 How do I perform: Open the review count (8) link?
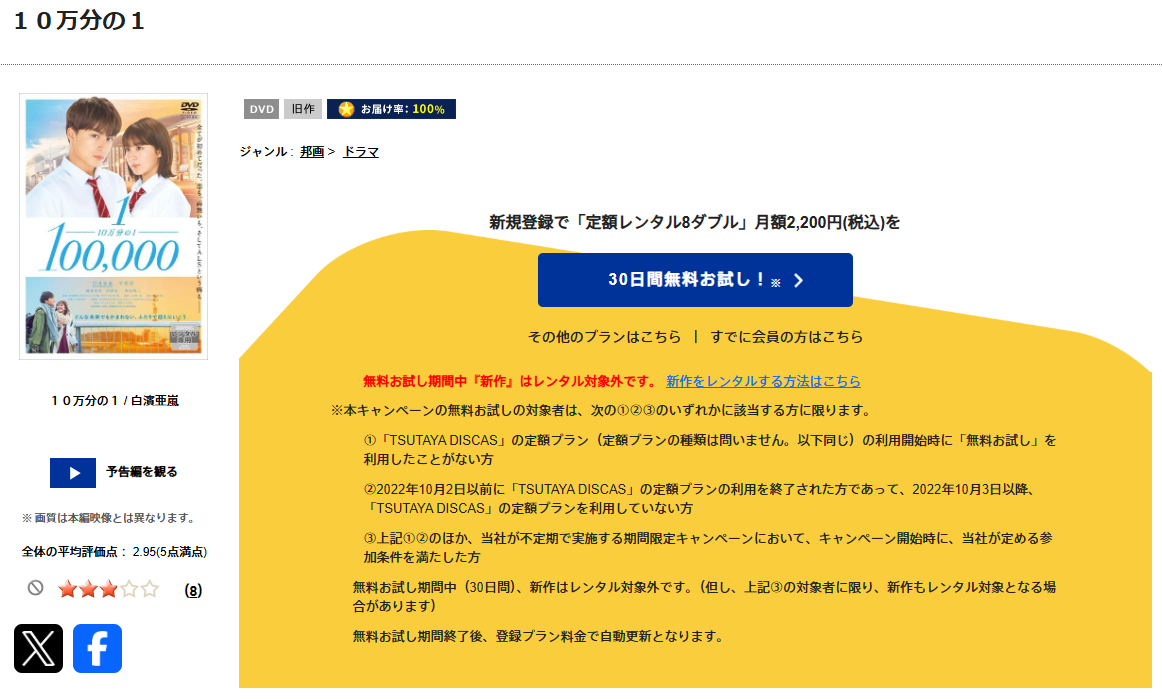tap(193, 591)
